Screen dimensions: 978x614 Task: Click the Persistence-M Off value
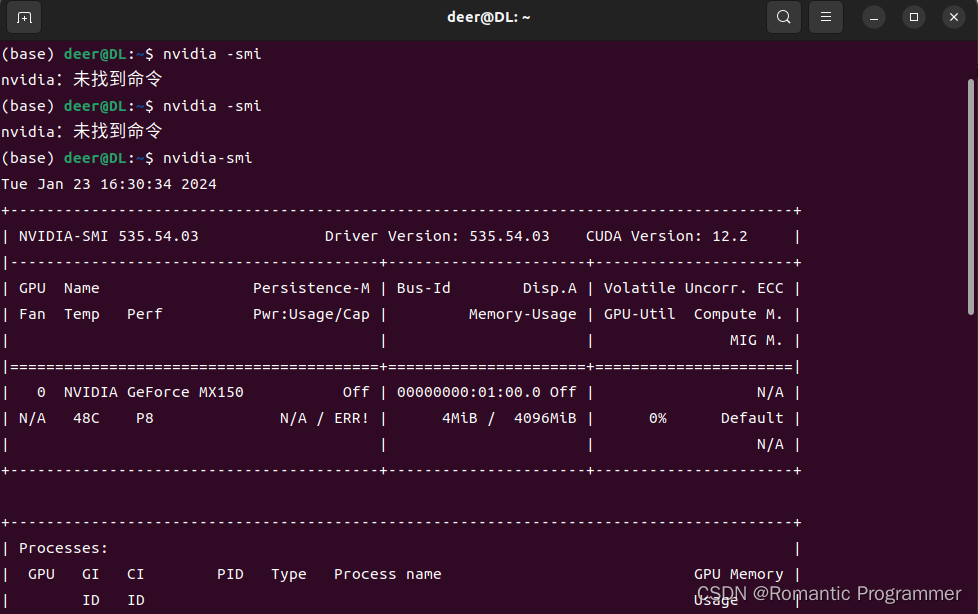click(x=356, y=392)
